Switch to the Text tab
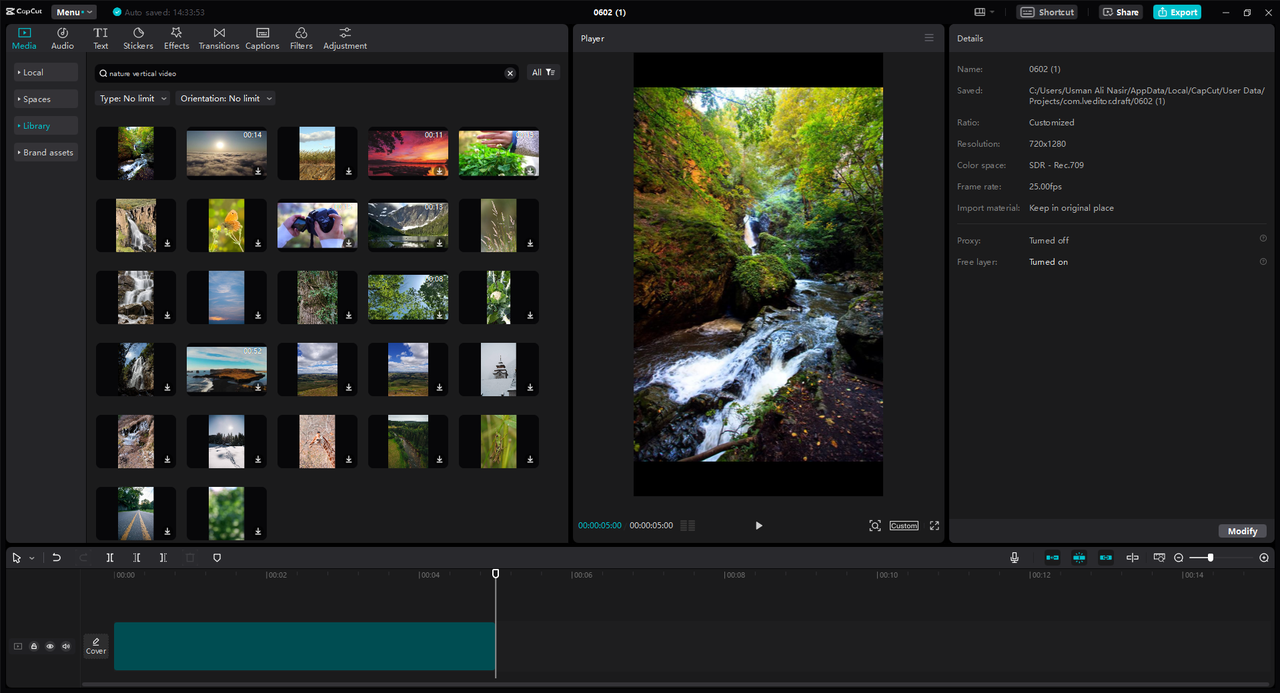 point(101,39)
